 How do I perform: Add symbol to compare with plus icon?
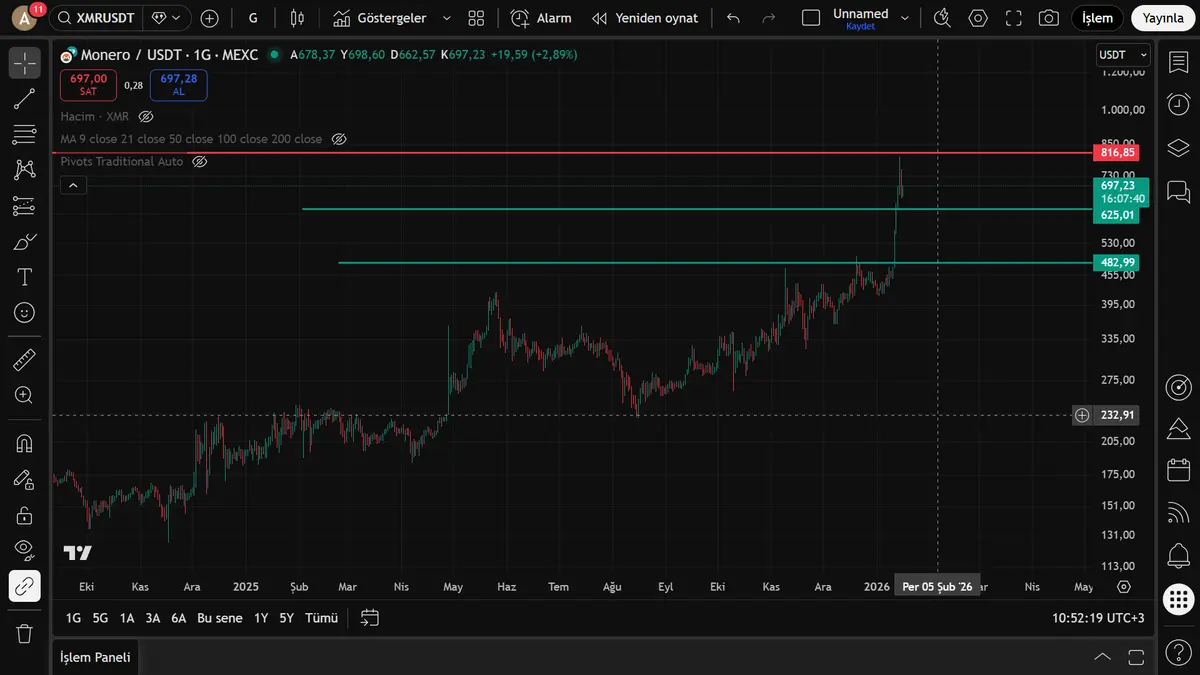pos(209,18)
